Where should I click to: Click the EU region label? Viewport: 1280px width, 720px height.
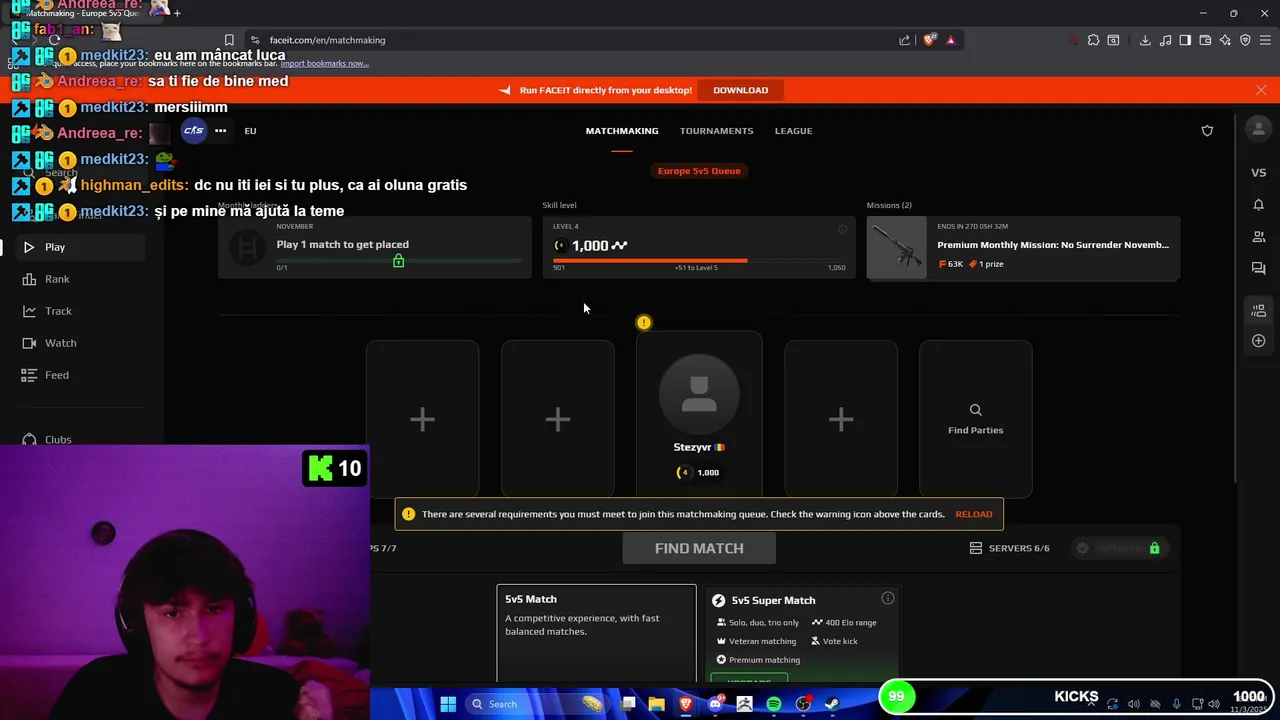tap(250, 131)
